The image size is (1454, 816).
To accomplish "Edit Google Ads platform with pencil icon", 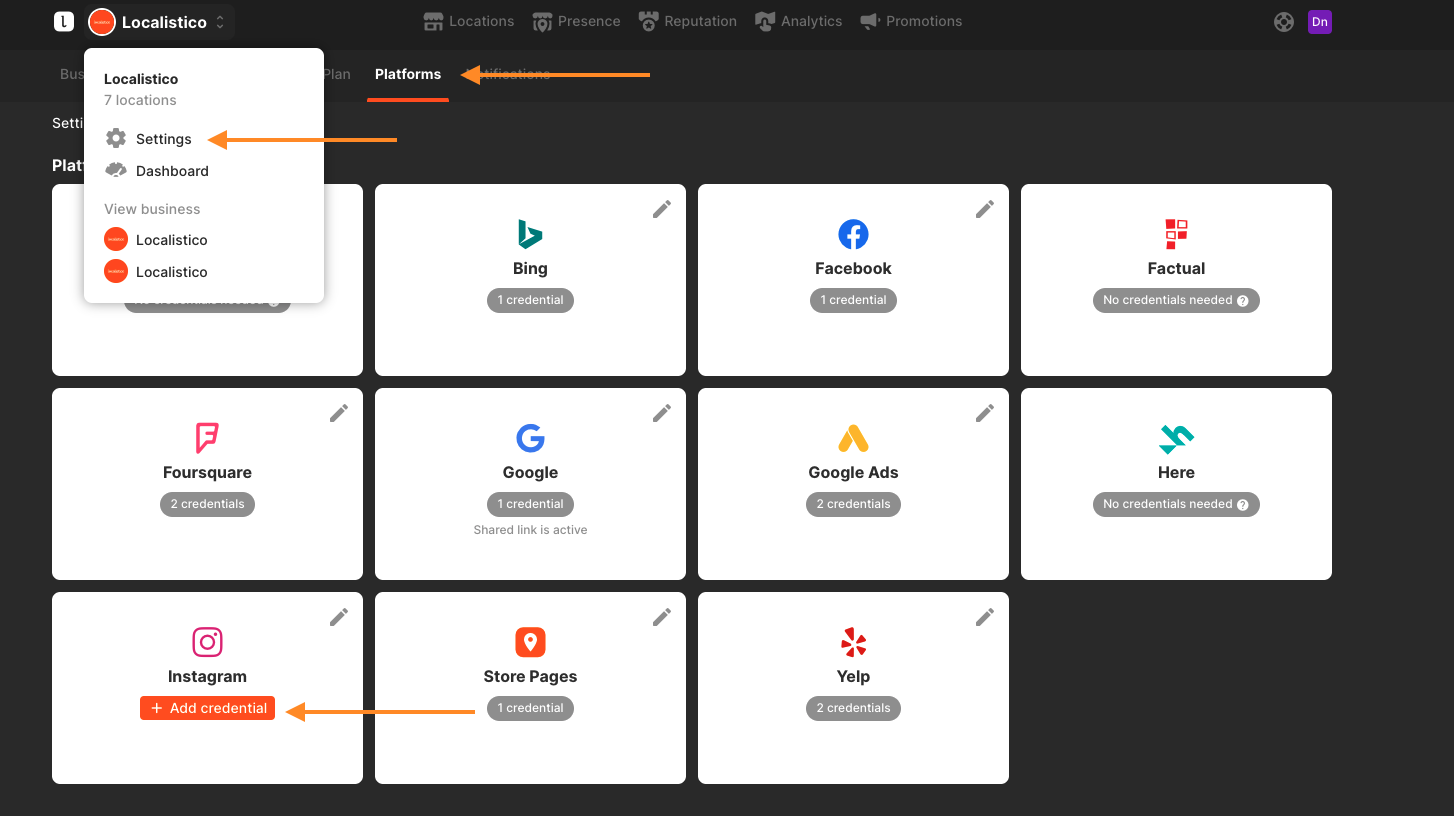I will [985, 413].
